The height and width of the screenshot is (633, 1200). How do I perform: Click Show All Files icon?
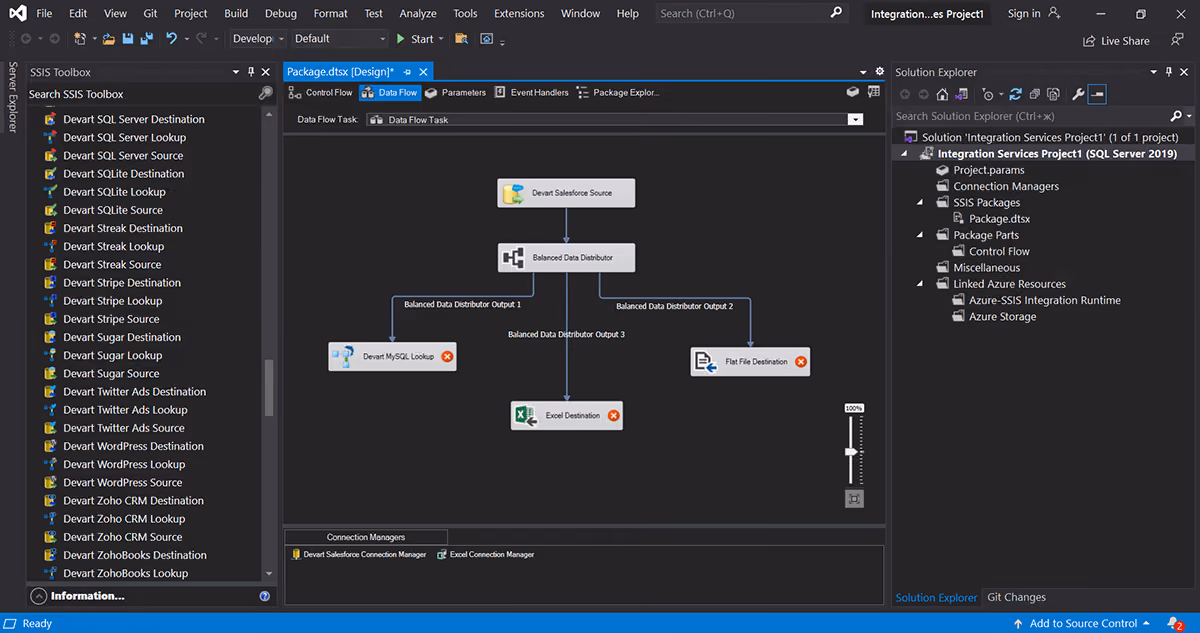[1053, 94]
